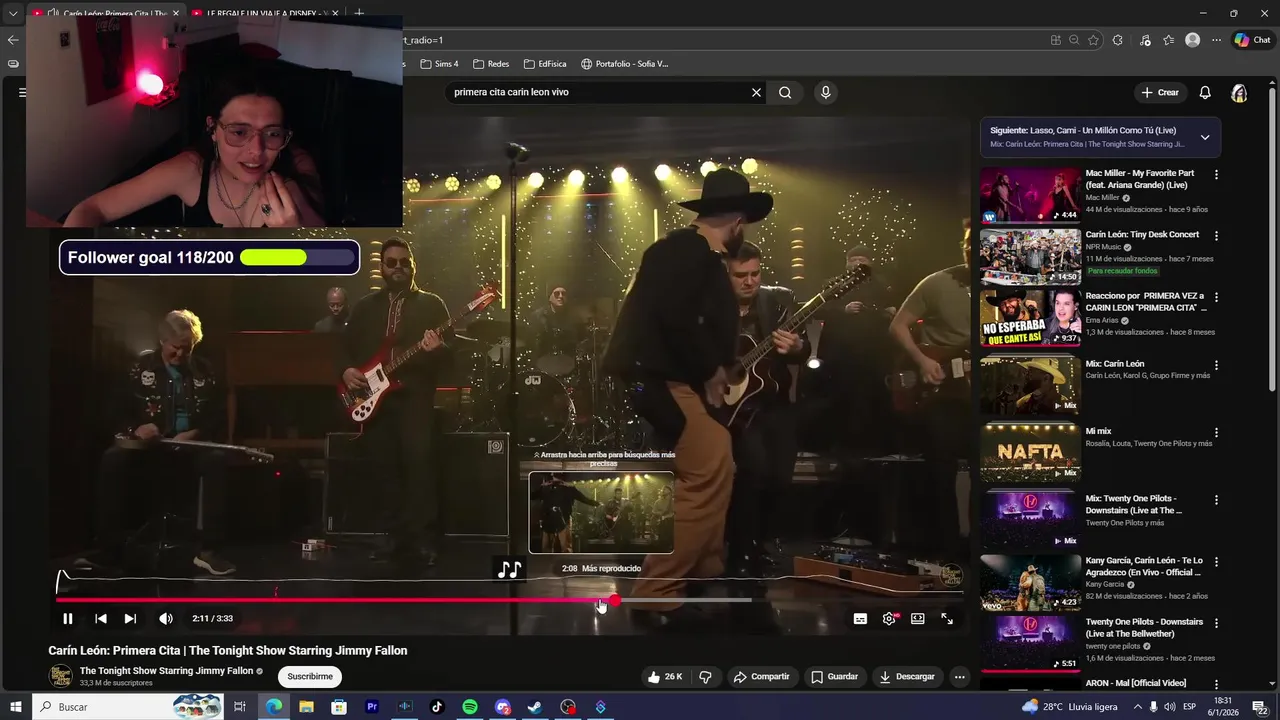Open the EdFisica bookmarks folder

click(x=545, y=64)
